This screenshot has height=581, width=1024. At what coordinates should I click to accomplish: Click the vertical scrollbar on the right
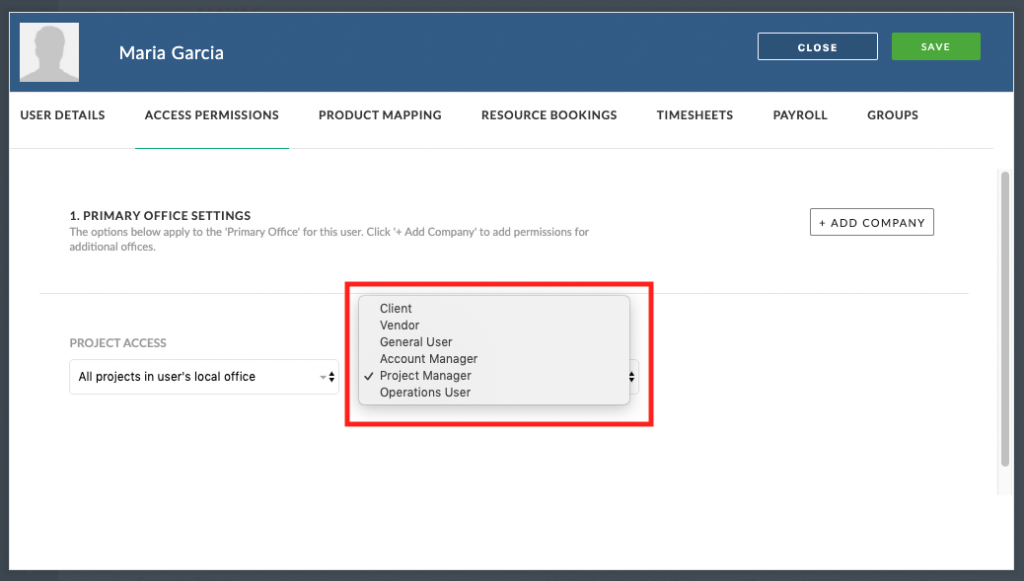click(1005, 319)
